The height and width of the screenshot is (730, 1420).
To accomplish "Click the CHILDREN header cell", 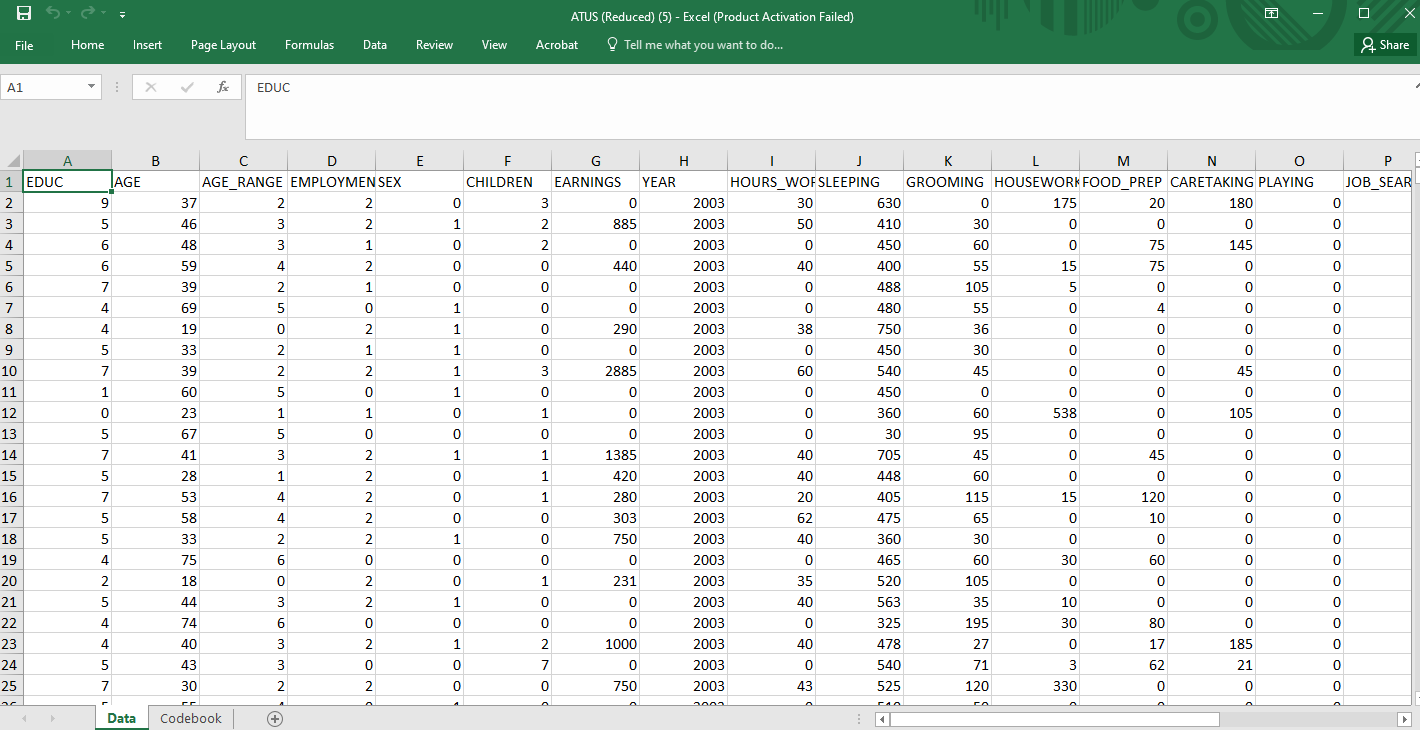I will (x=507, y=182).
